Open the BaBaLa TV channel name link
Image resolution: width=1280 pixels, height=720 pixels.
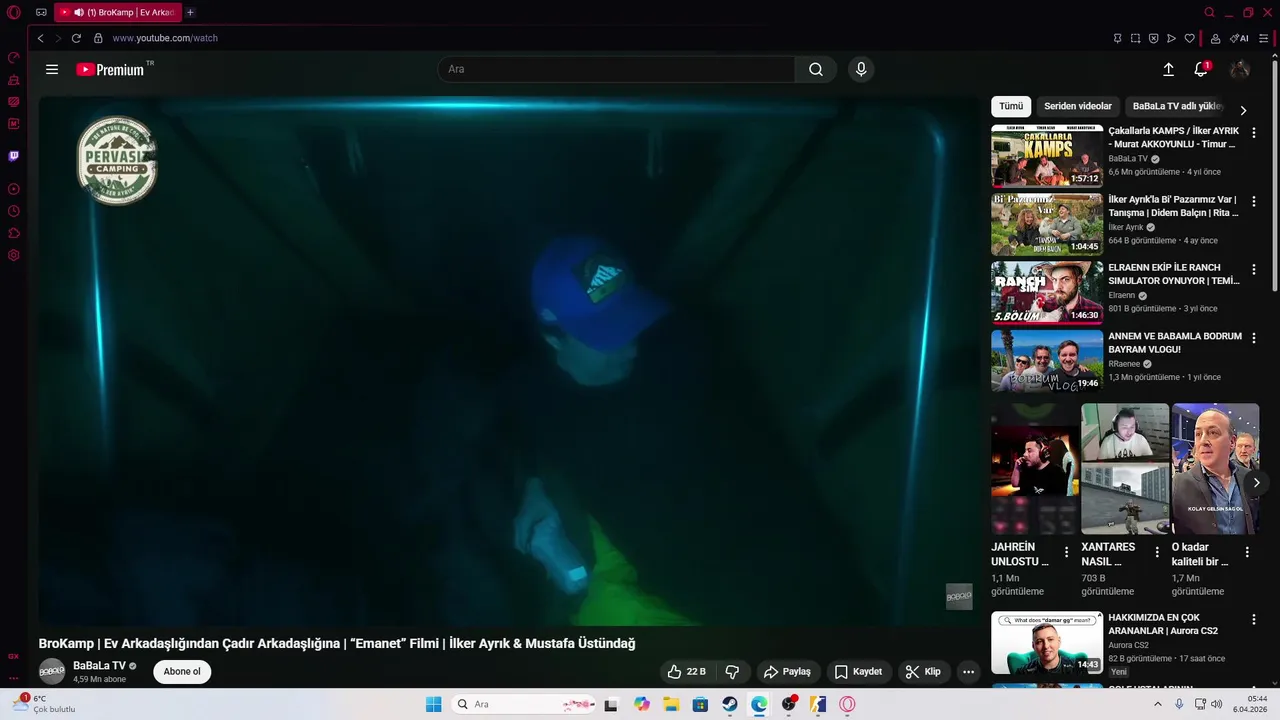[x=99, y=666]
